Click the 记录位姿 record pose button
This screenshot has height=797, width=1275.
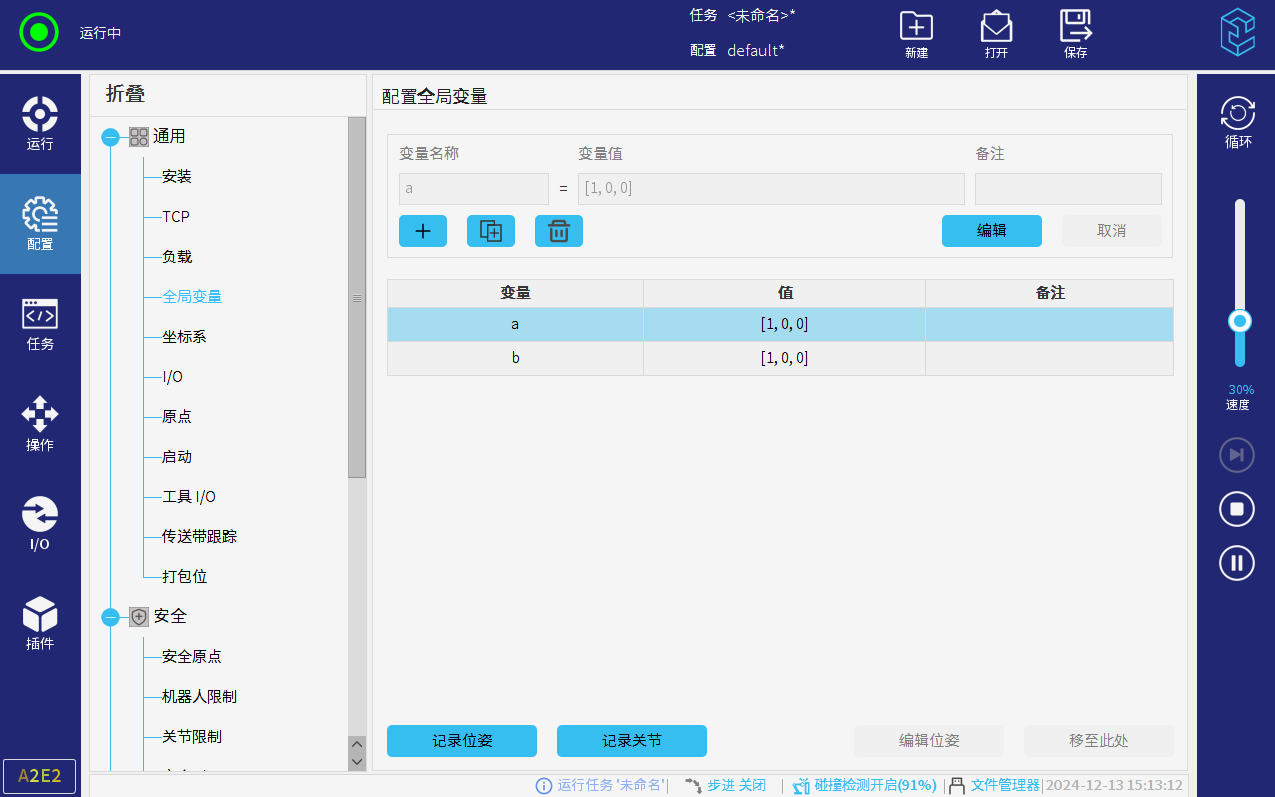(462, 741)
